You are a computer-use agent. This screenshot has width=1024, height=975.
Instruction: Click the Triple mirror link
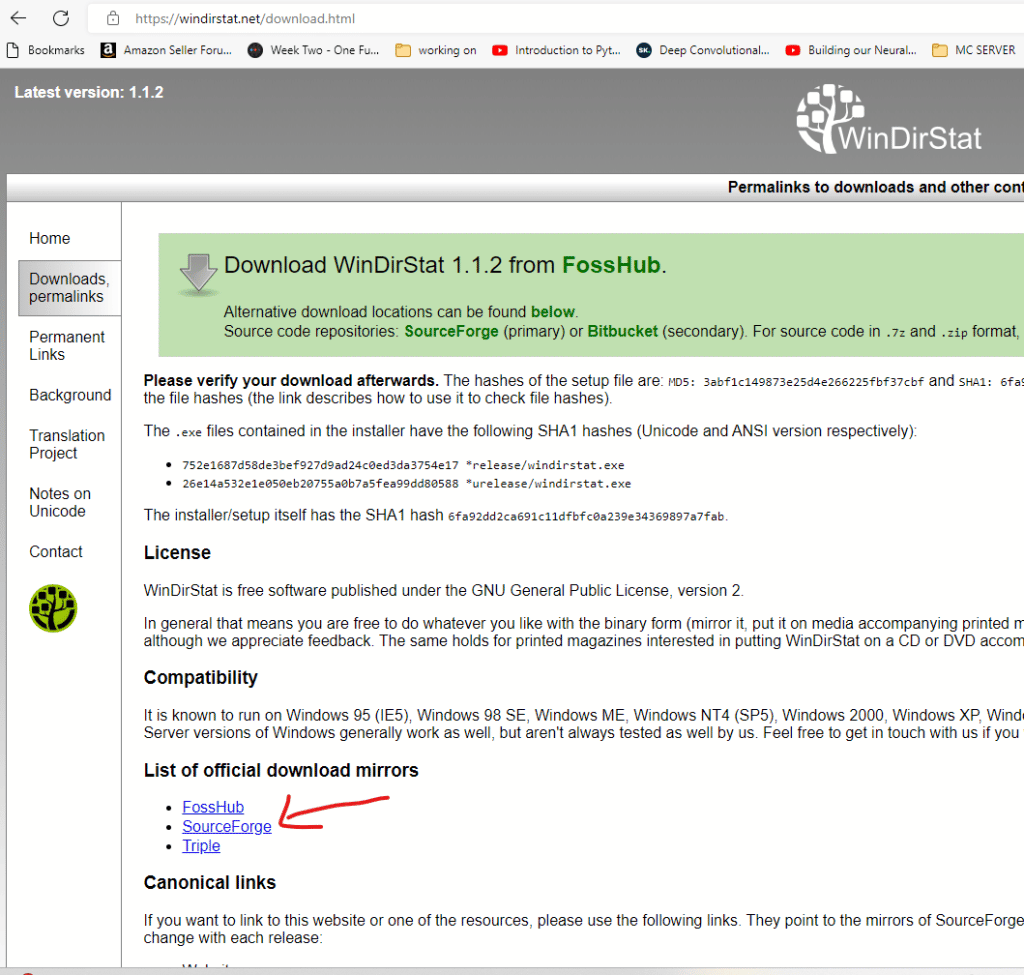click(x=201, y=846)
